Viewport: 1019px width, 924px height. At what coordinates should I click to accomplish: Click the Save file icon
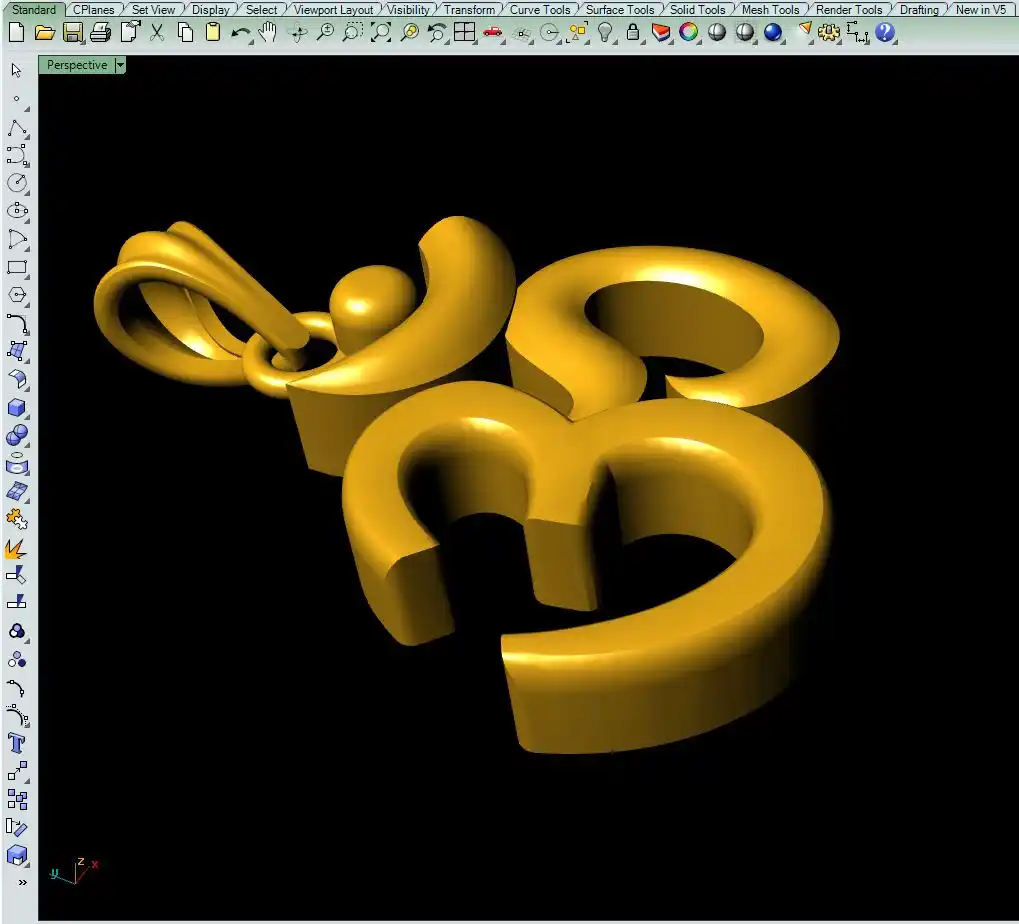[x=73, y=32]
